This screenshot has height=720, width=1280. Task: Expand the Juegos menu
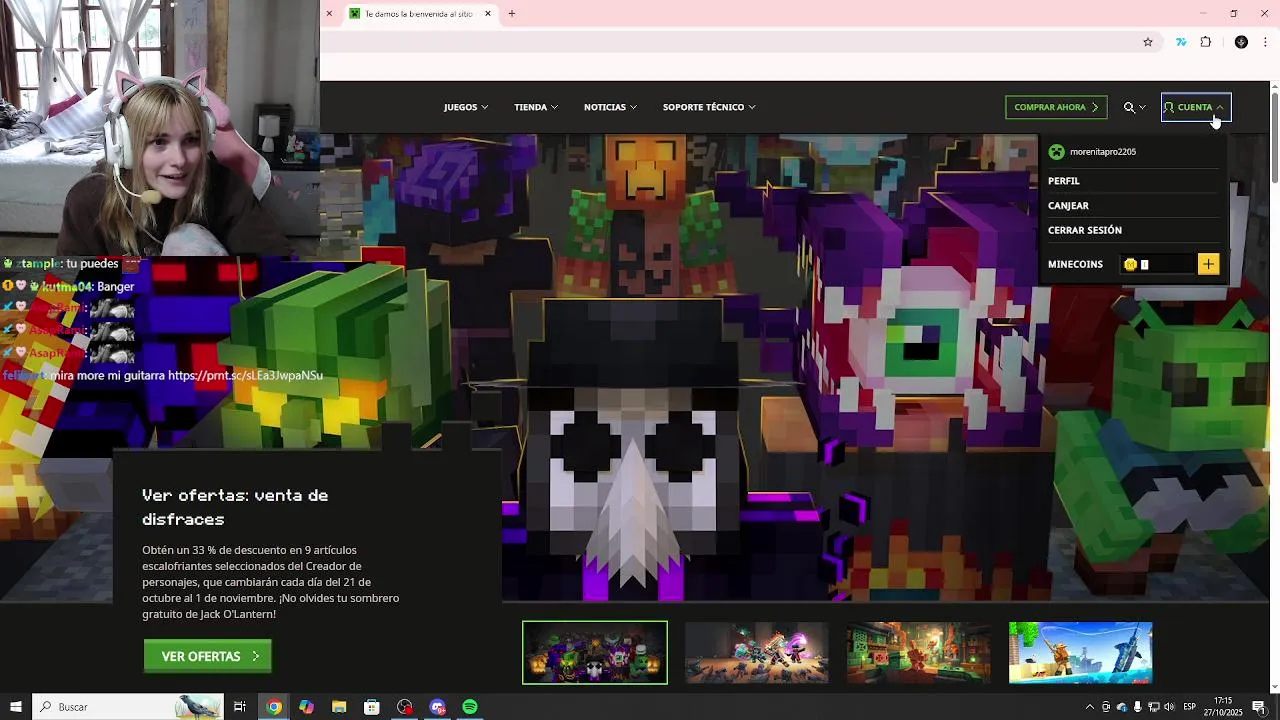[466, 107]
